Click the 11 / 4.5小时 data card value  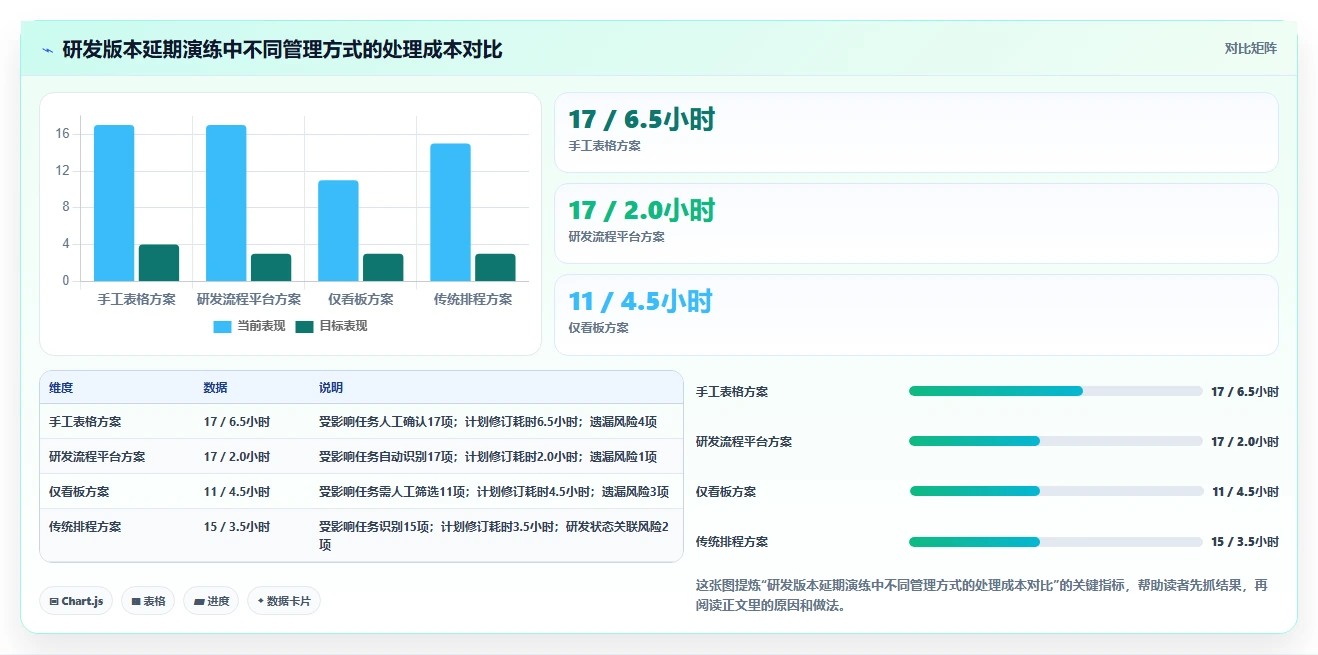(639, 302)
